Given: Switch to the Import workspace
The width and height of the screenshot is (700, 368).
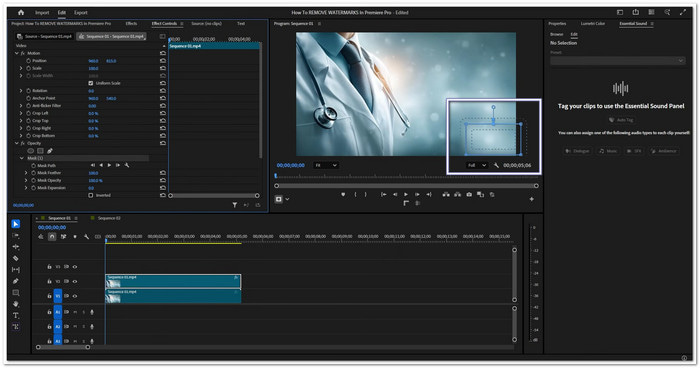Looking at the screenshot, I should pos(42,13).
